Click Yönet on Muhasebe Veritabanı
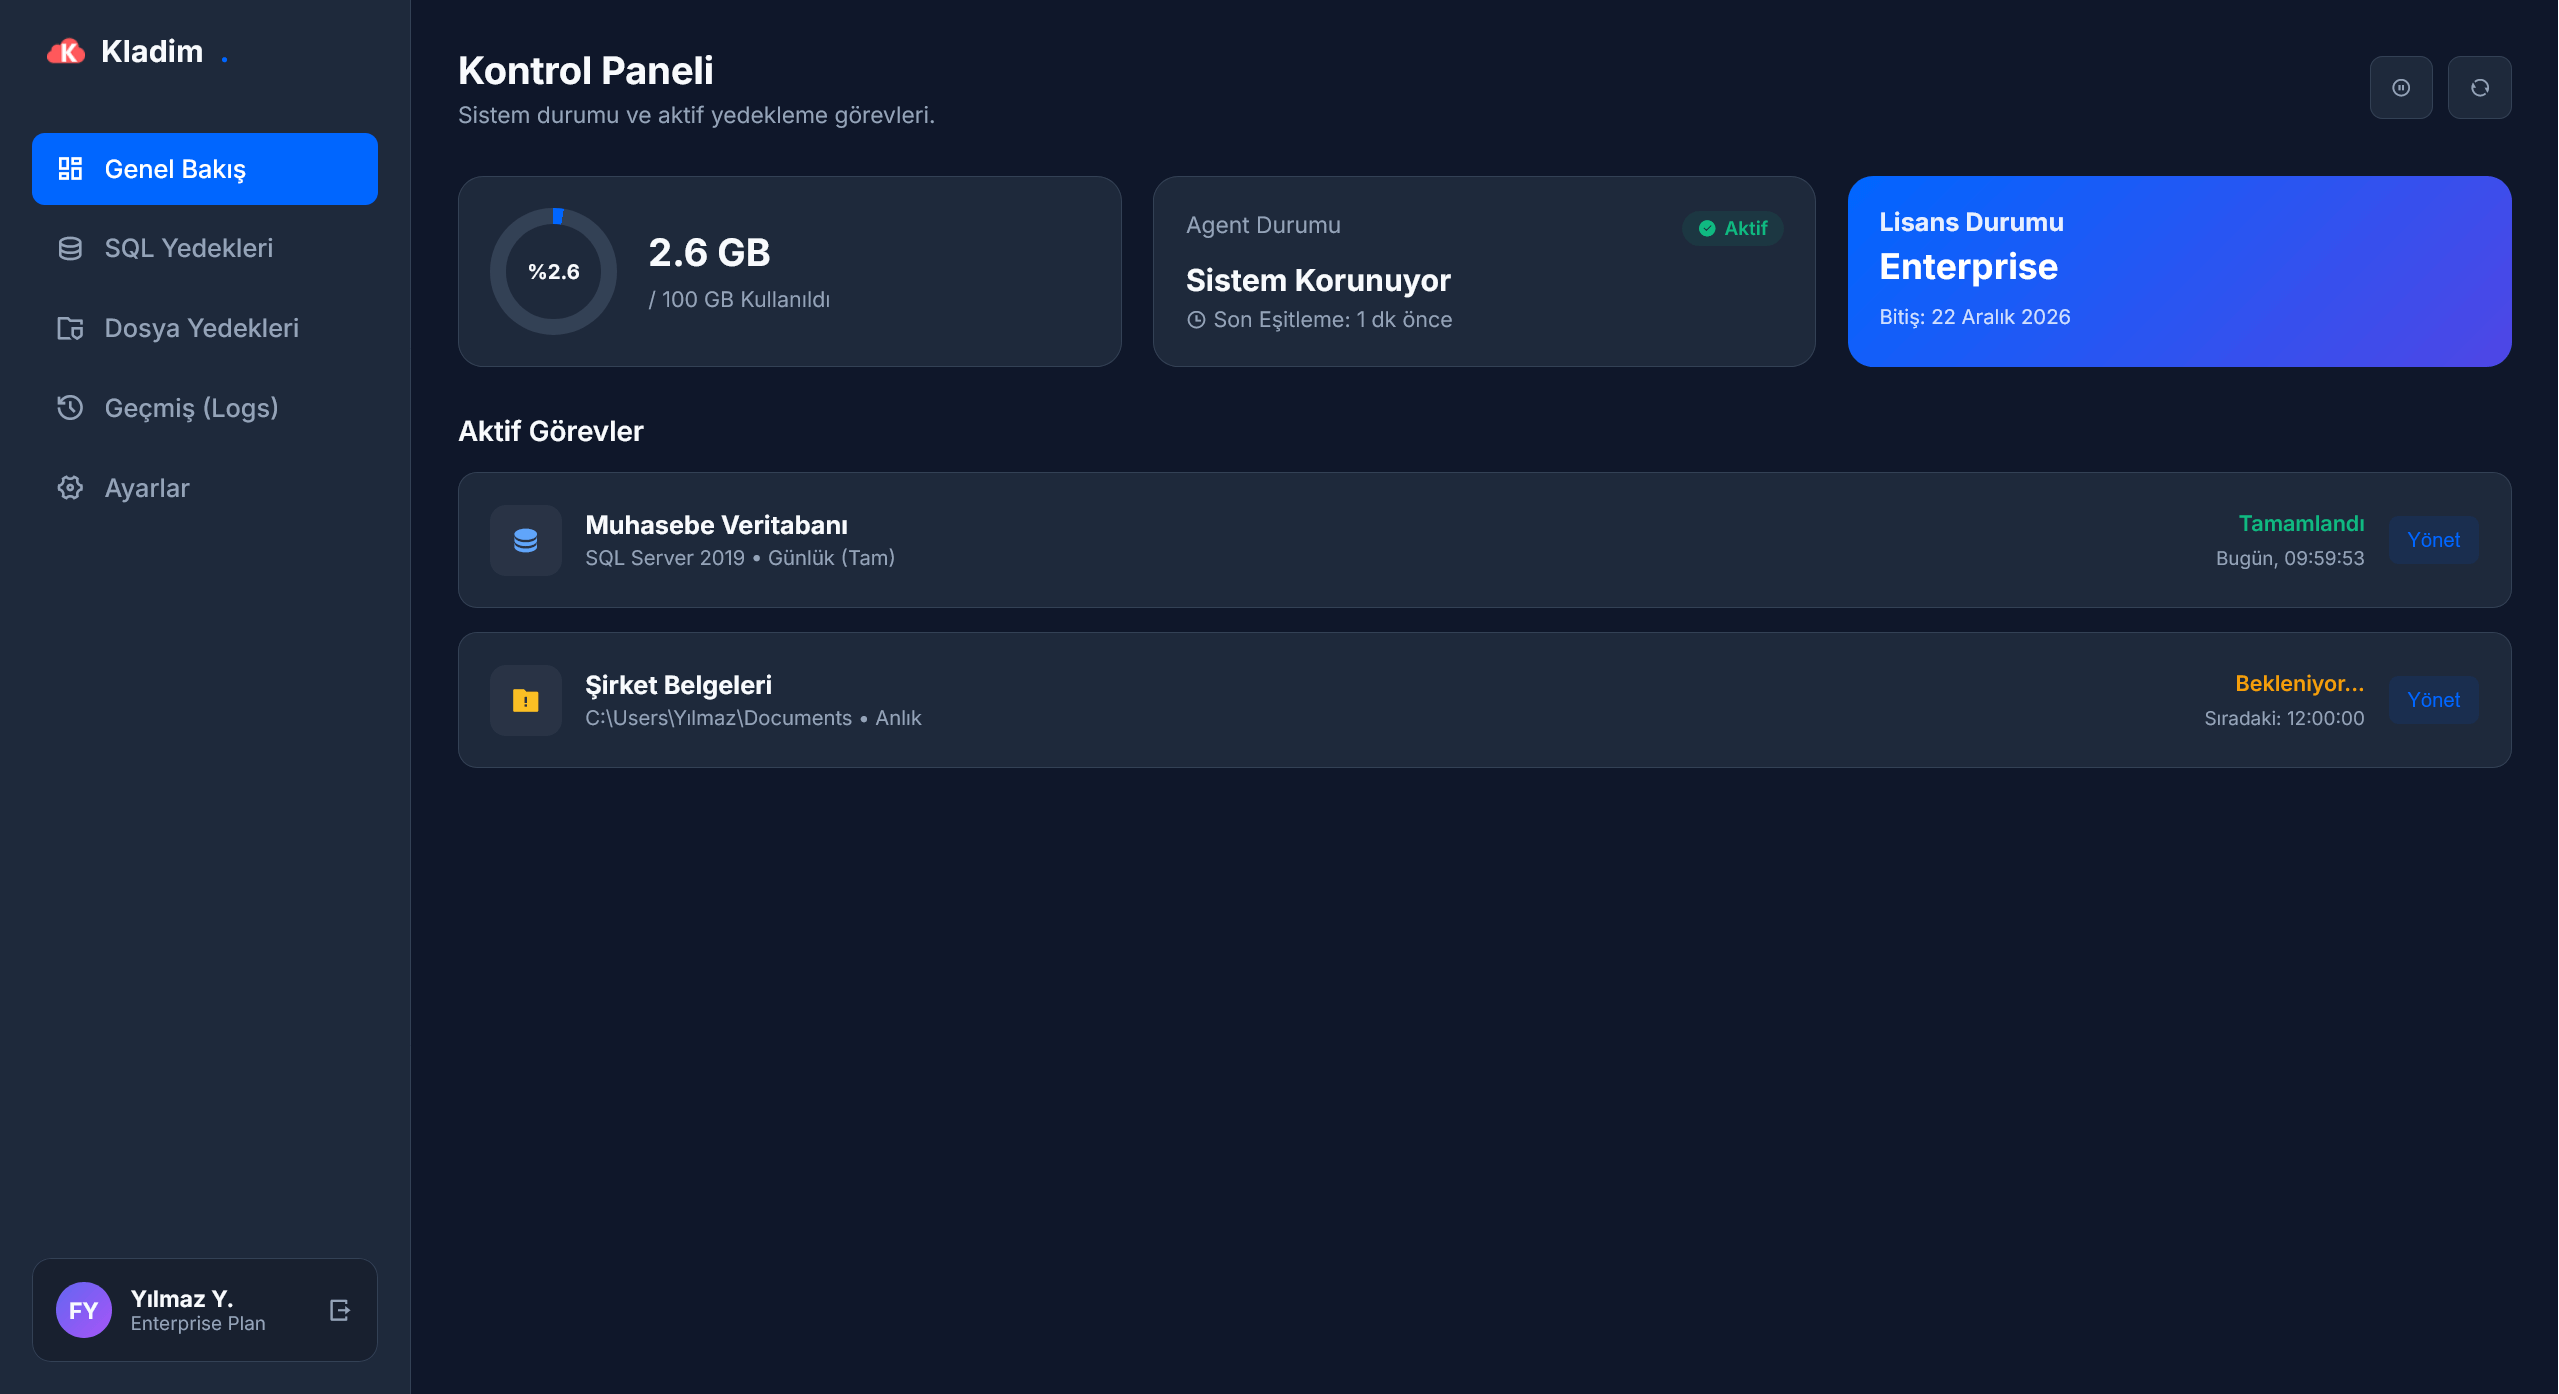2559x1394 pixels. (x=2435, y=540)
